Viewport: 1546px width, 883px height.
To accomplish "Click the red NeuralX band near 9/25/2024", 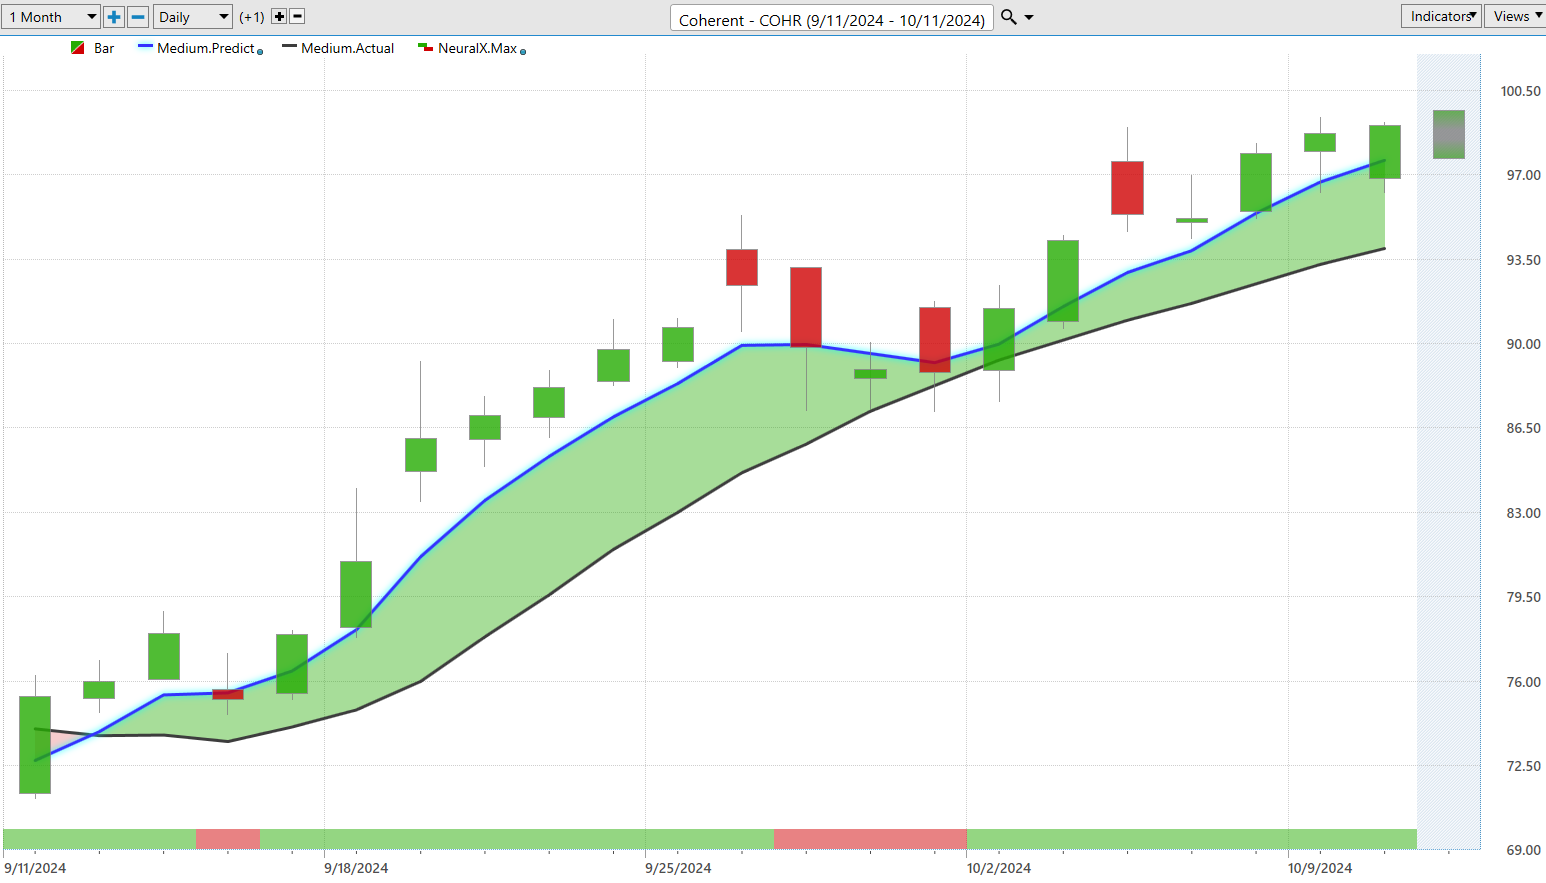I will pos(870,839).
